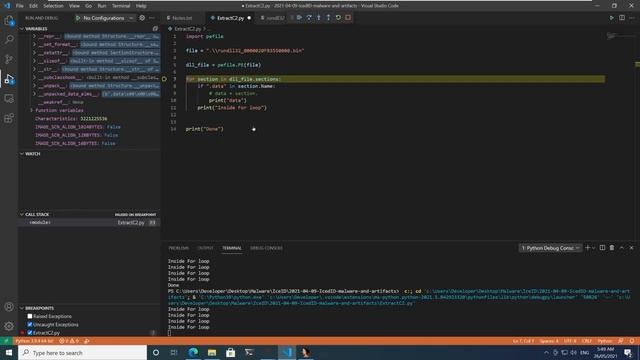Expand the Watch section
The width and height of the screenshot is (640, 360).
[33, 154]
